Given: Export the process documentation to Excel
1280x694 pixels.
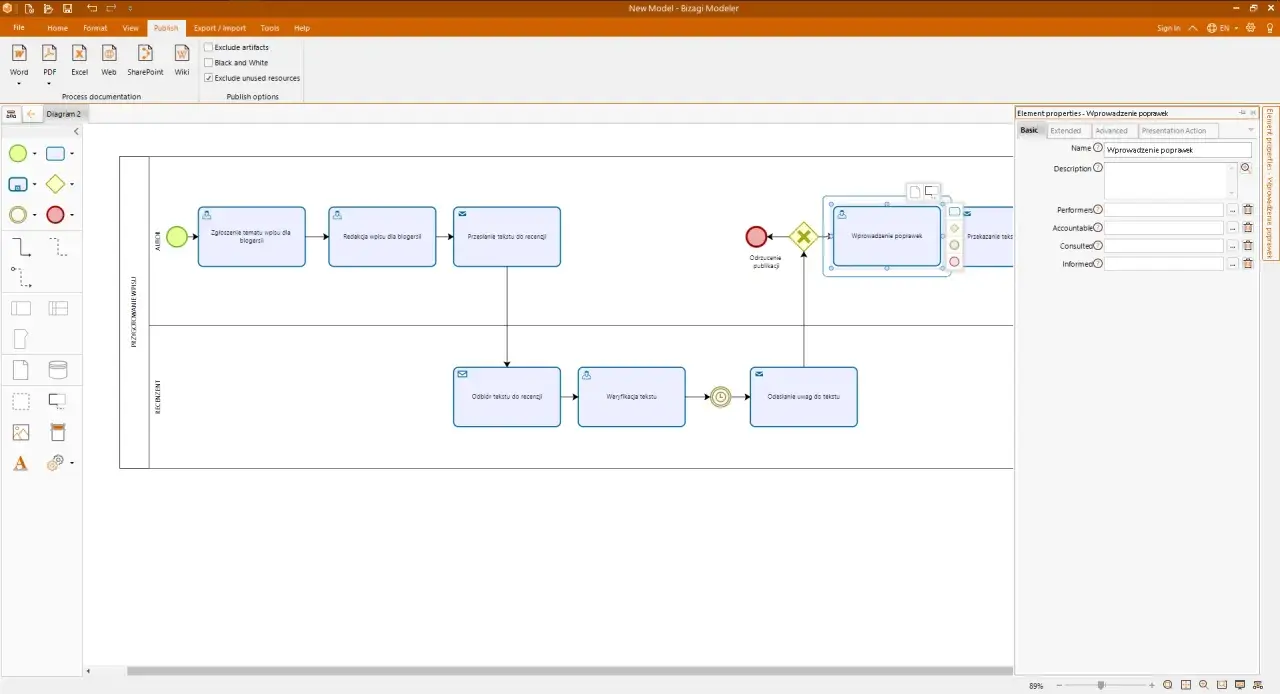Looking at the screenshot, I should tap(79, 61).
